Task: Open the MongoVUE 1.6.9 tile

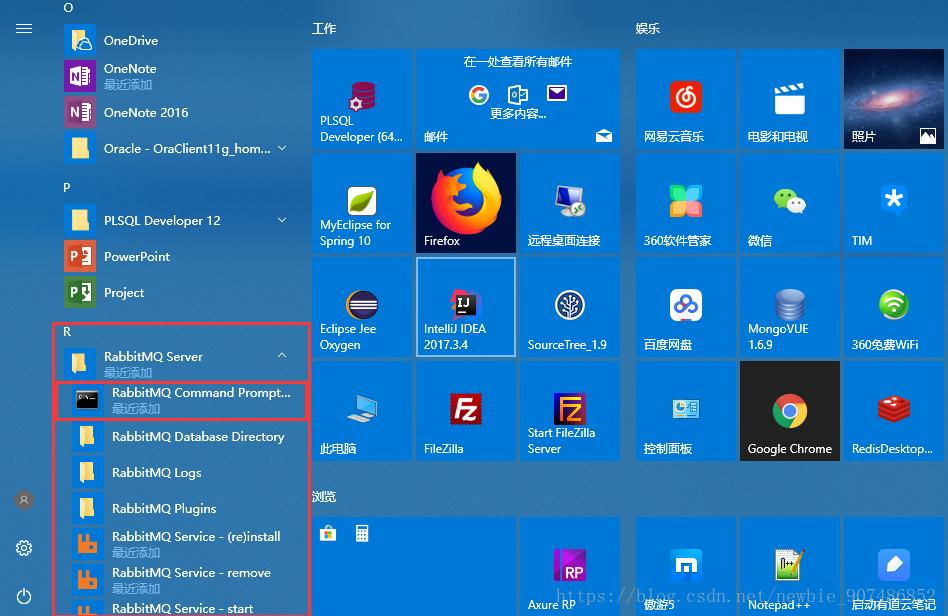Action: point(790,307)
